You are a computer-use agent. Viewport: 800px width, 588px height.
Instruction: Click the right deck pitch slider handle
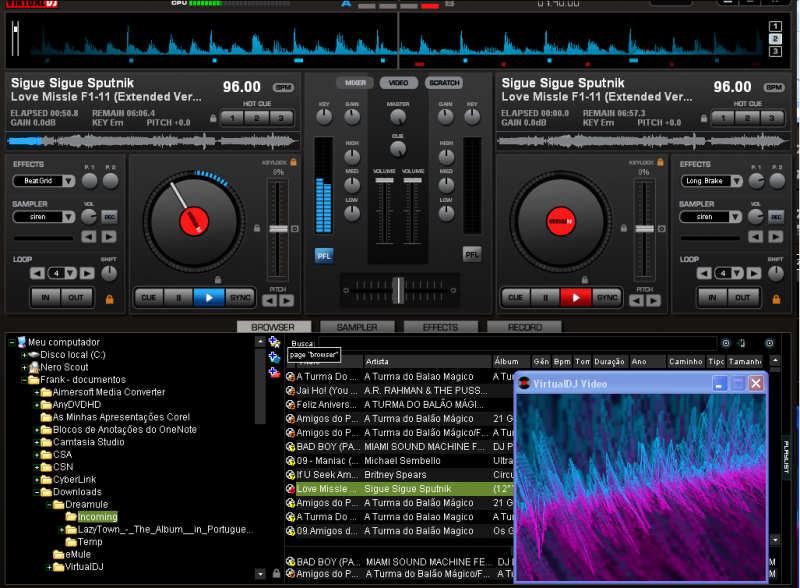pos(645,229)
